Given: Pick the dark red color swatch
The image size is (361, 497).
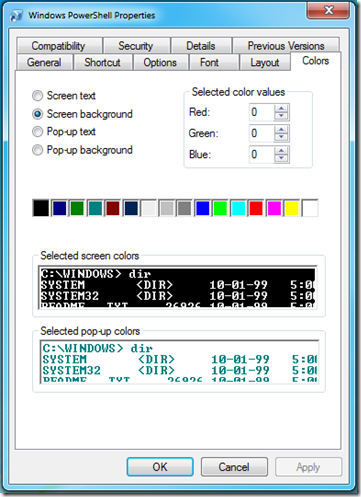Looking at the screenshot, I should [113, 208].
